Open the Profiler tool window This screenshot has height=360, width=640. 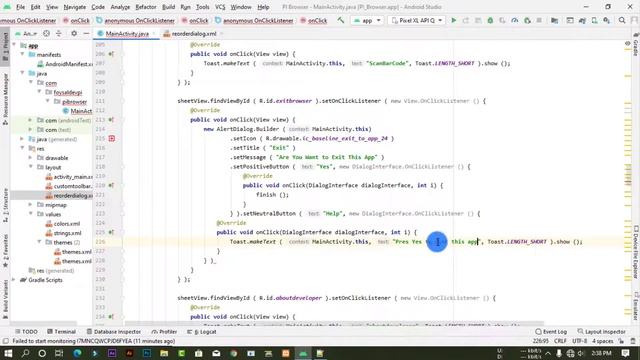coord(164,331)
